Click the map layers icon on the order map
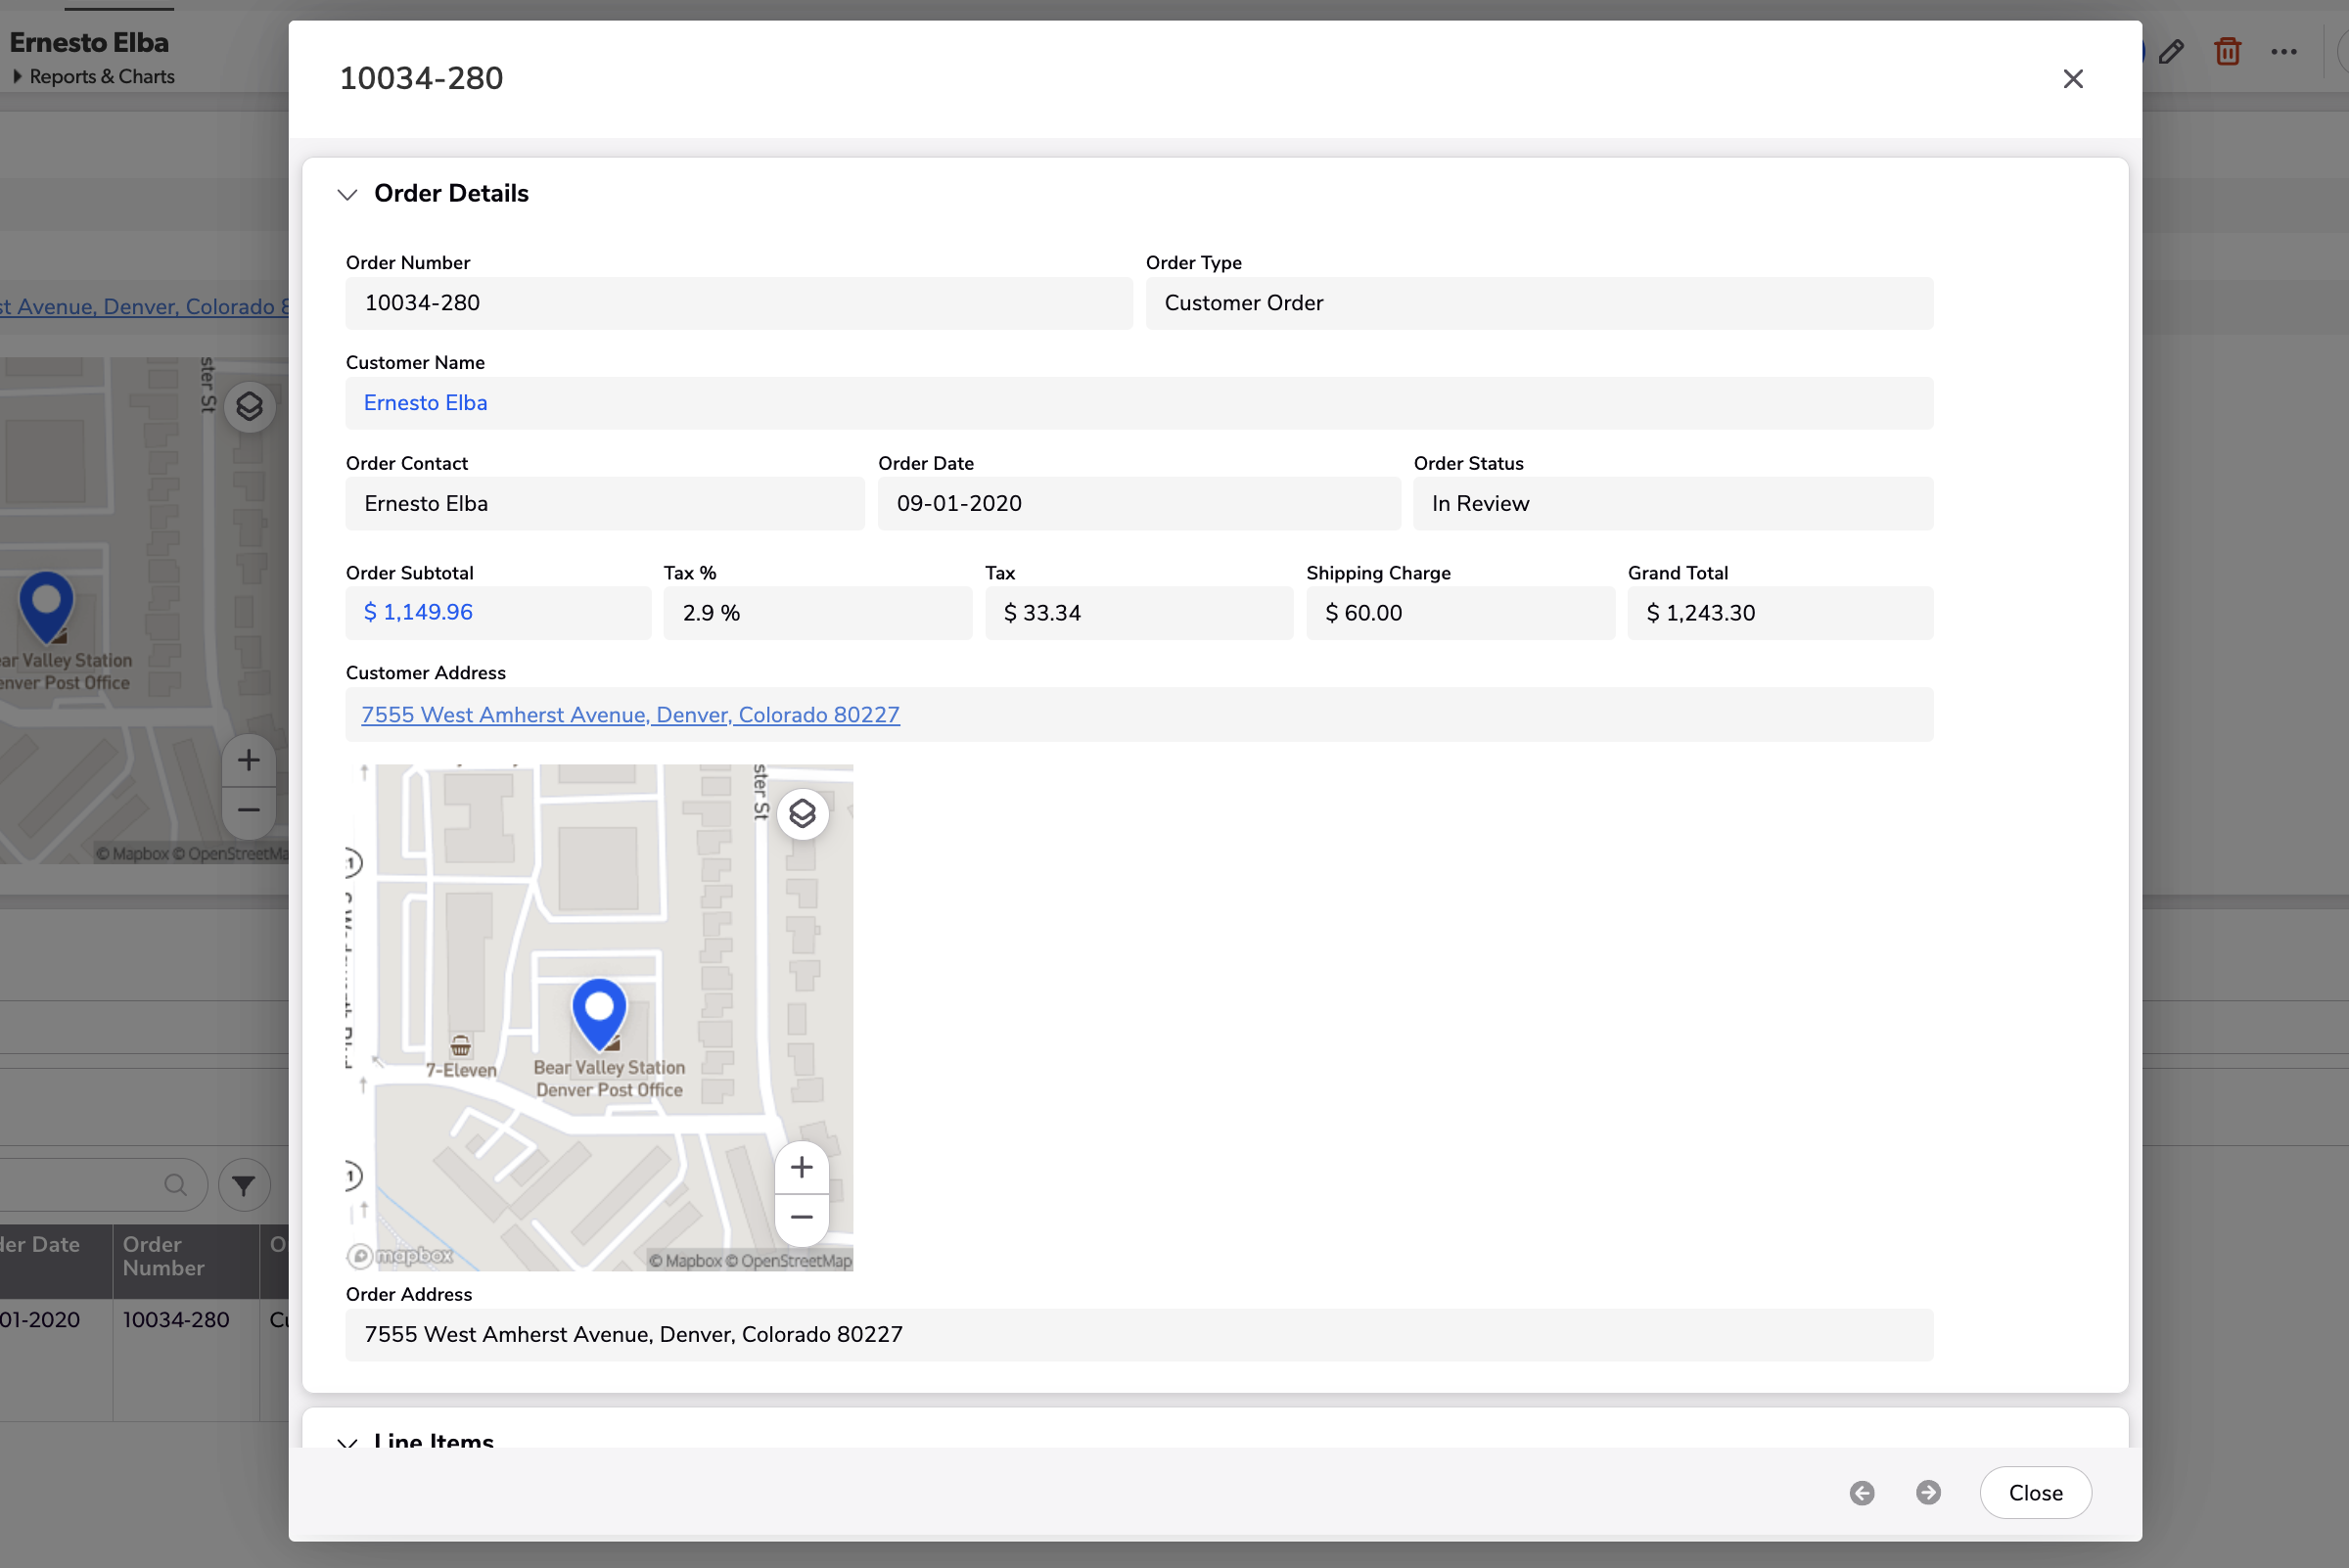Viewport: 2349px width, 1568px height. [801, 813]
